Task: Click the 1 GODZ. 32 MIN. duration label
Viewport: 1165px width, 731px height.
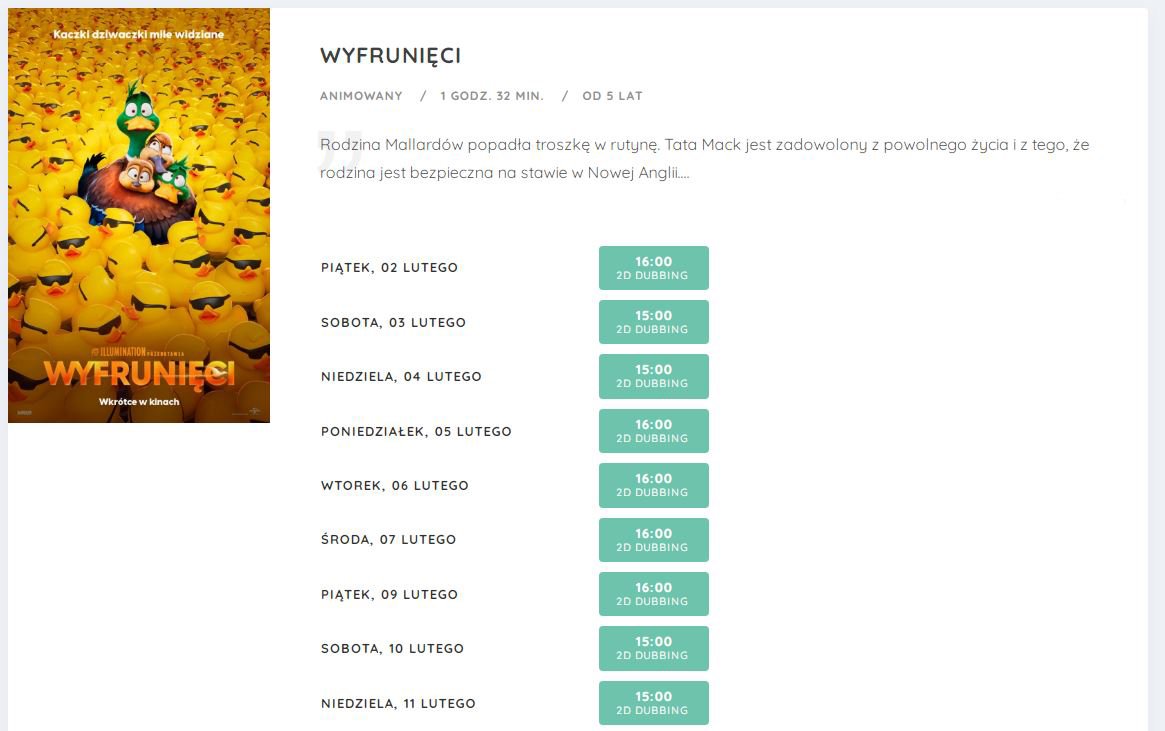Action: (492, 96)
